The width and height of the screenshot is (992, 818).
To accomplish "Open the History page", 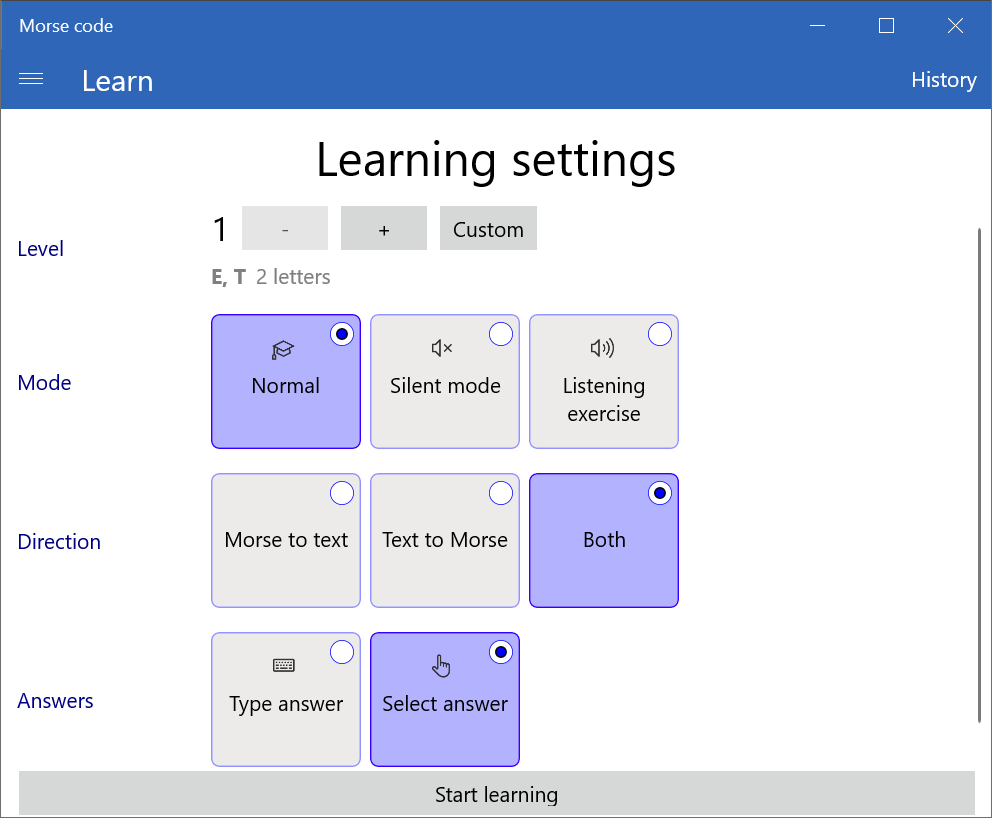I will coord(943,80).
